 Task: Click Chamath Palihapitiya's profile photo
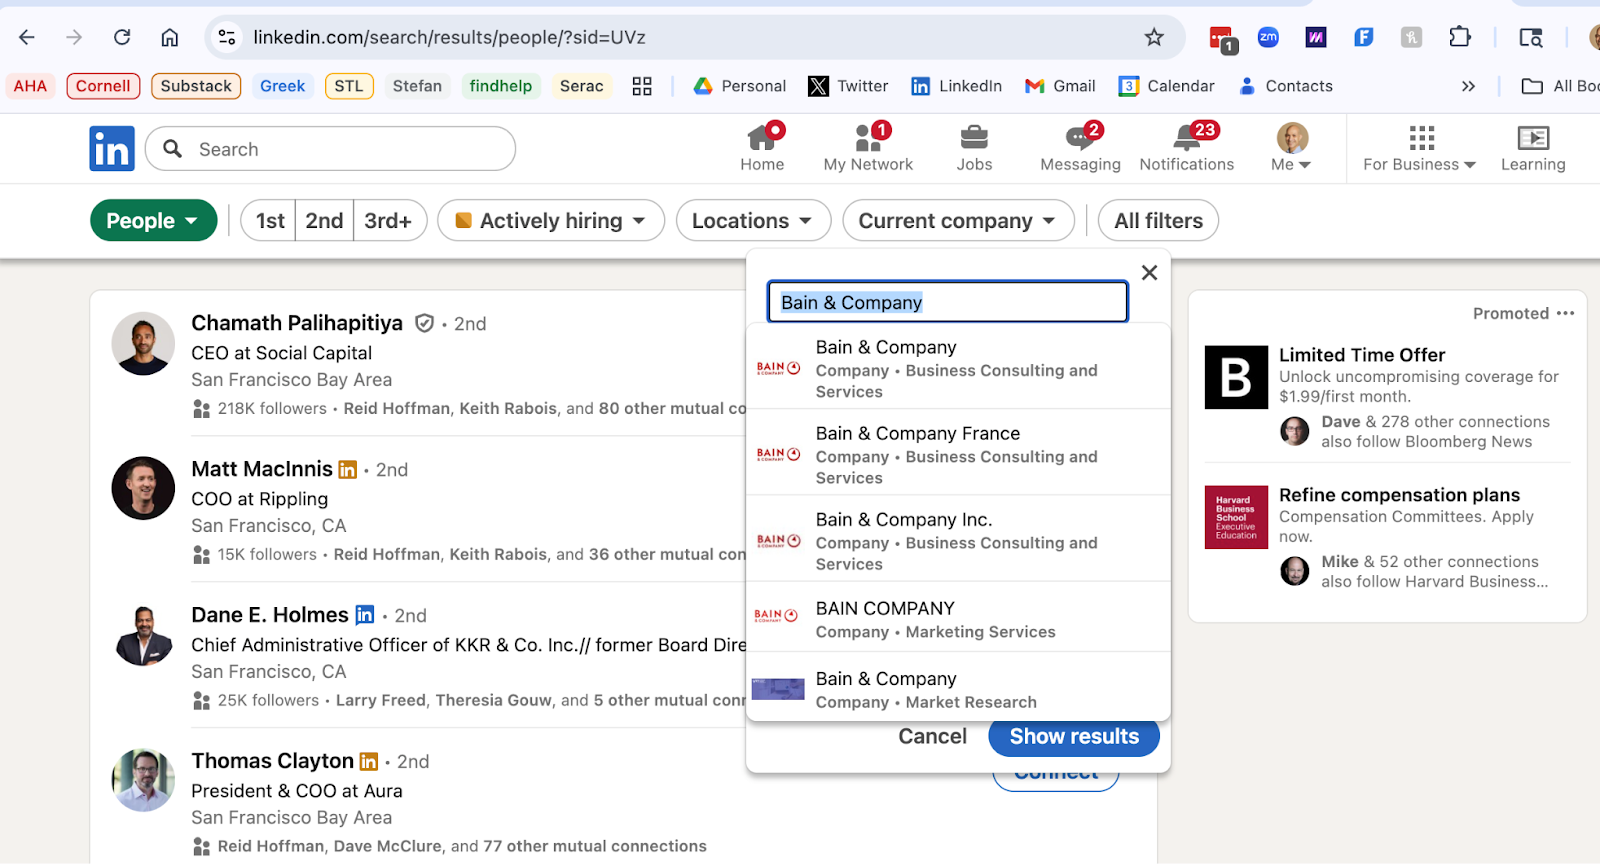(143, 343)
